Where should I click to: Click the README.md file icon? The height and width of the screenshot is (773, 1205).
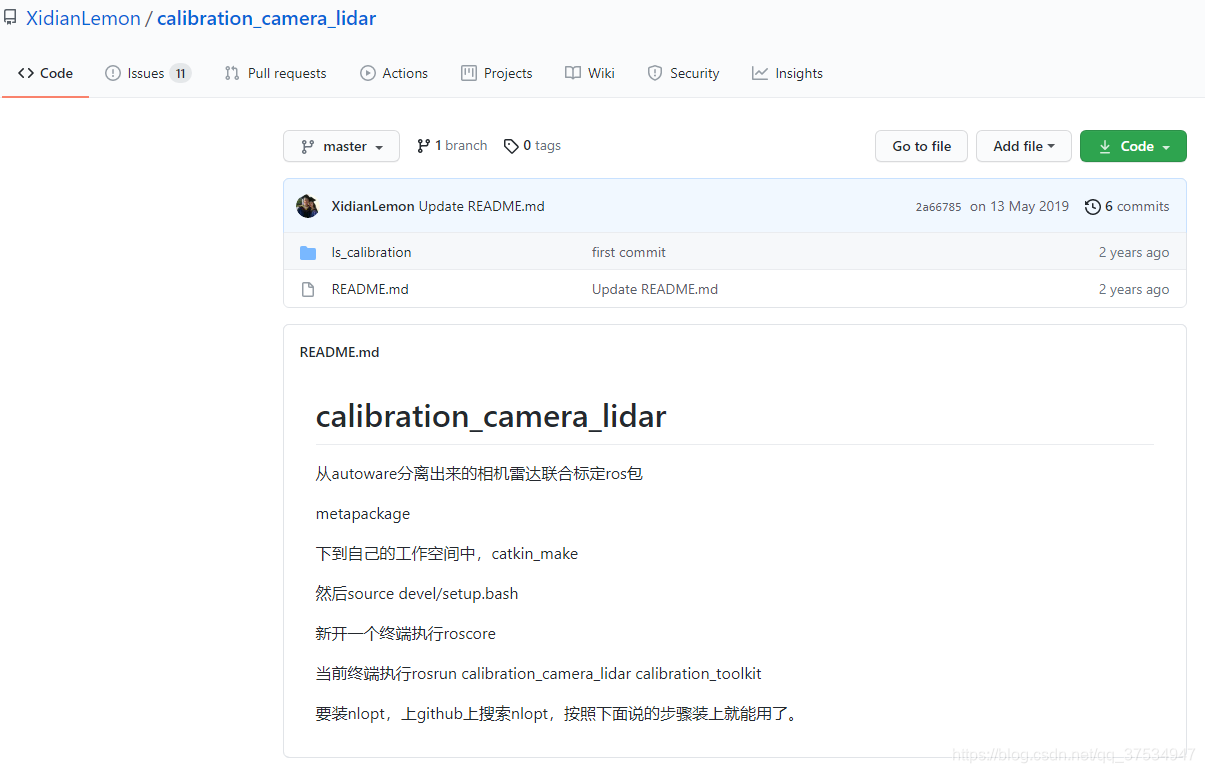[308, 289]
